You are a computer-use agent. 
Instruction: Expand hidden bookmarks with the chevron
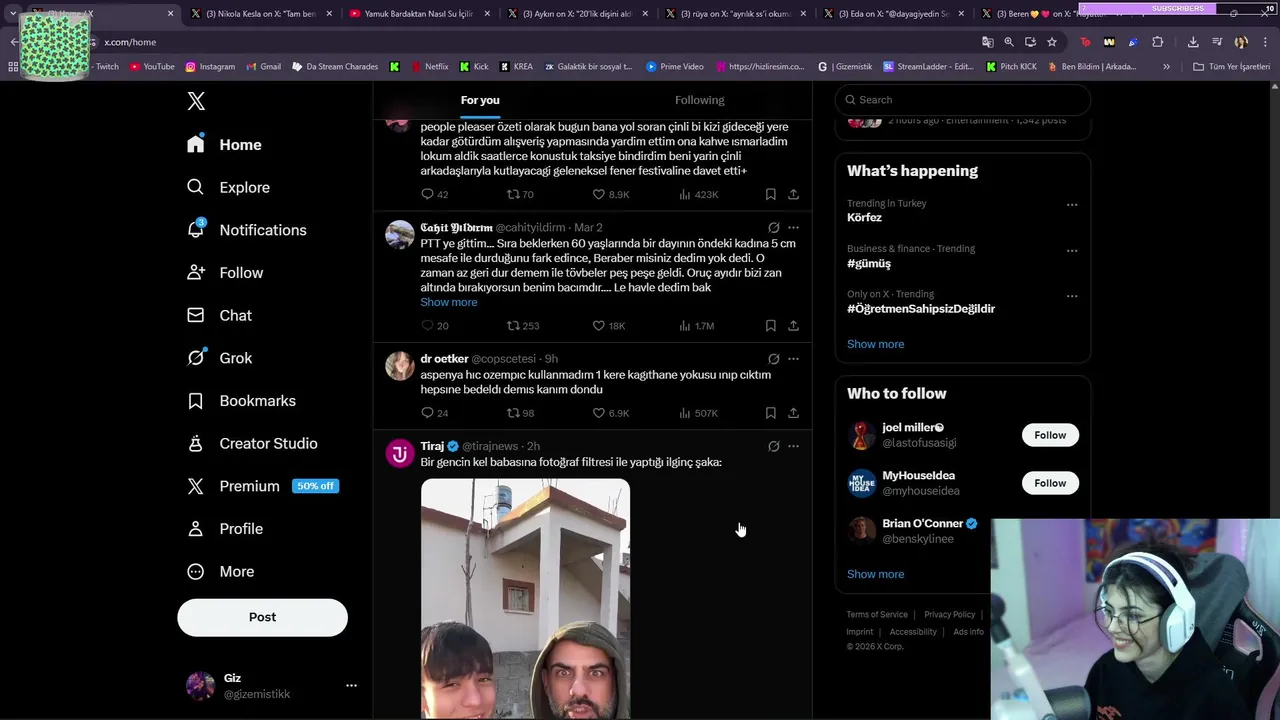coord(1166,67)
